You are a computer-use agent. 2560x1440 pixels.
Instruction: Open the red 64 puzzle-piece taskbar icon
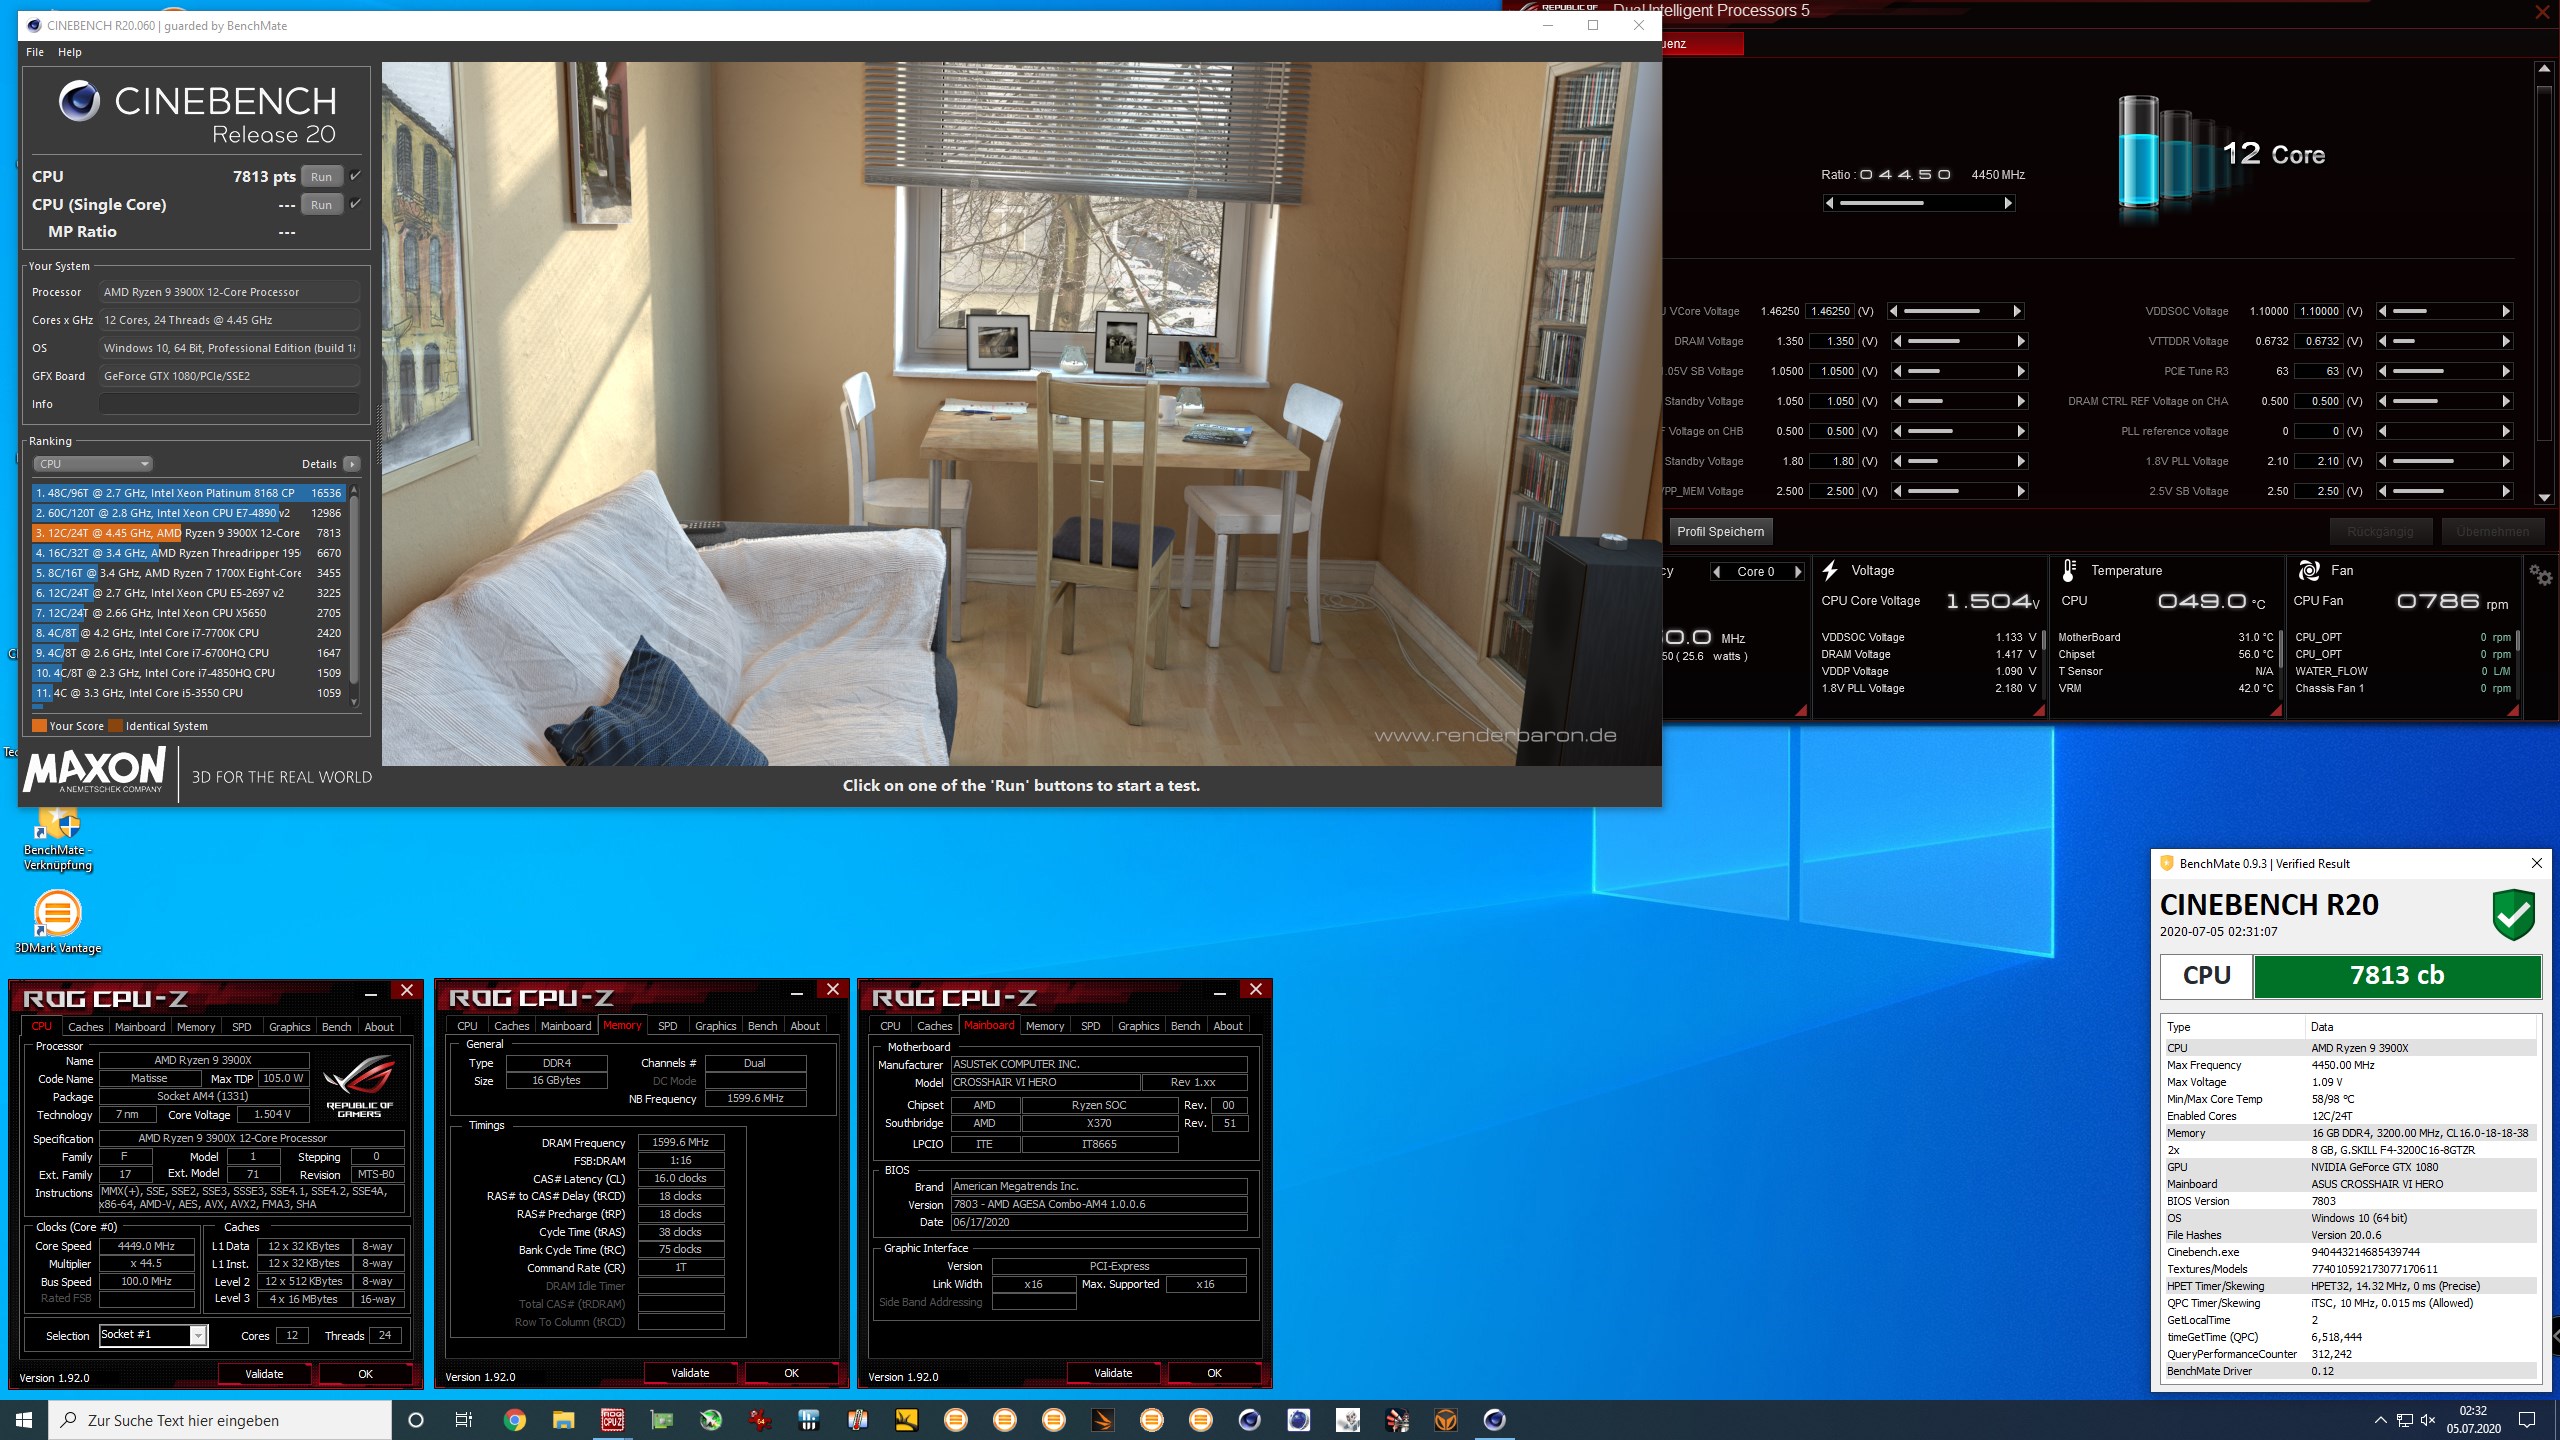(759, 1420)
